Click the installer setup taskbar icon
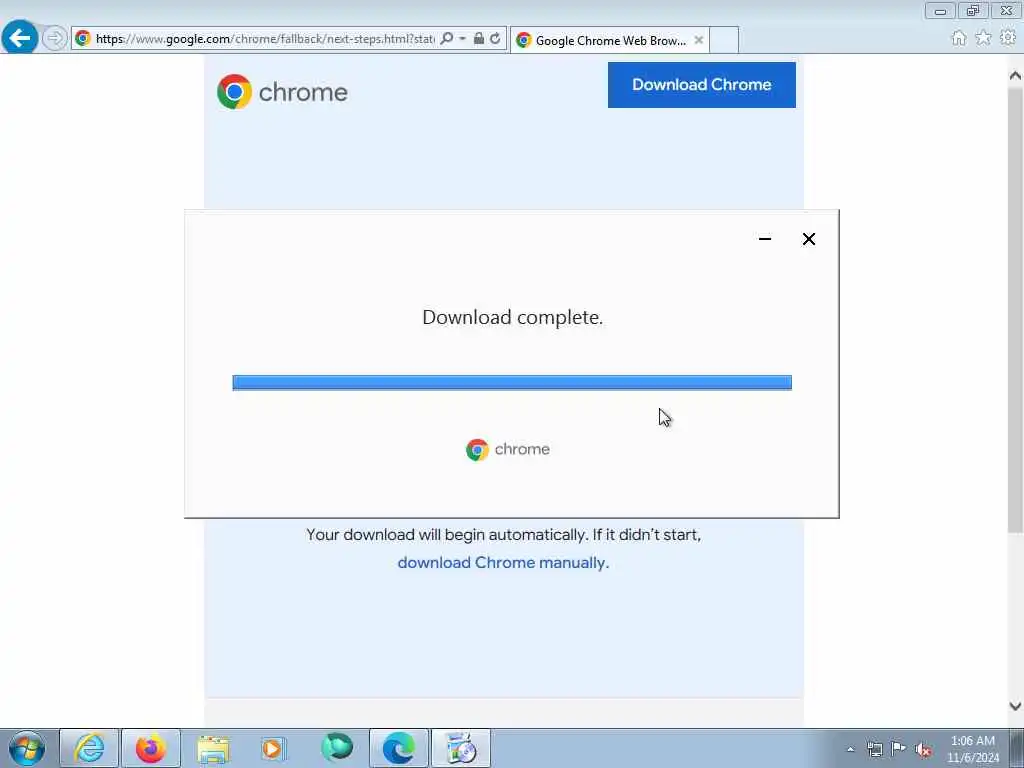1024x768 pixels. 461,748
